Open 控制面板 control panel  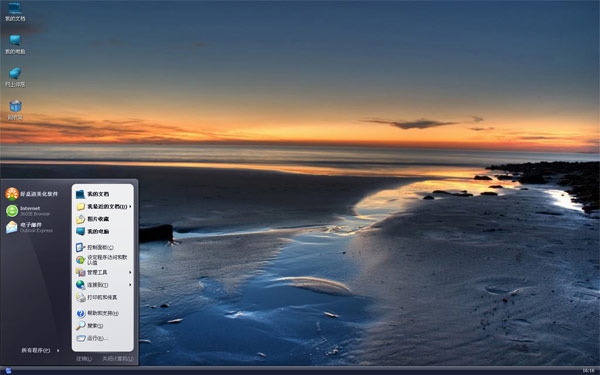click(103, 248)
